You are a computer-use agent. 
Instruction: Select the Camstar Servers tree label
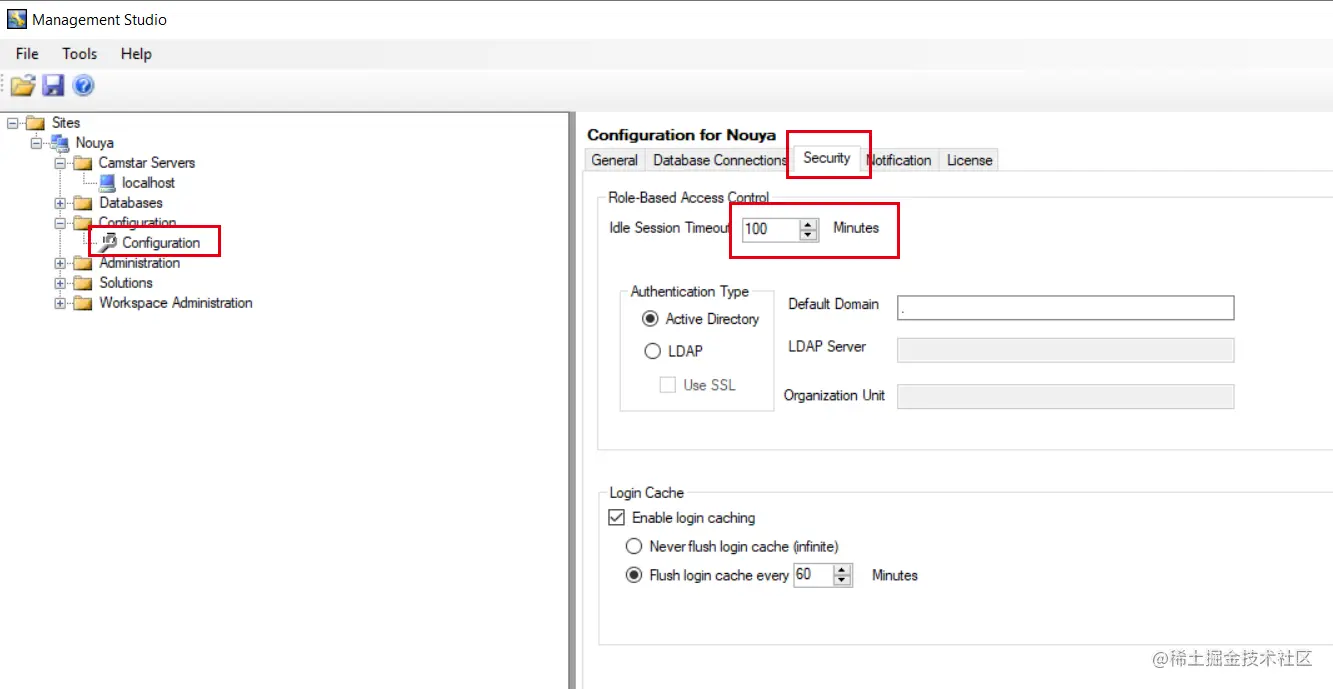(x=147, y=163)
